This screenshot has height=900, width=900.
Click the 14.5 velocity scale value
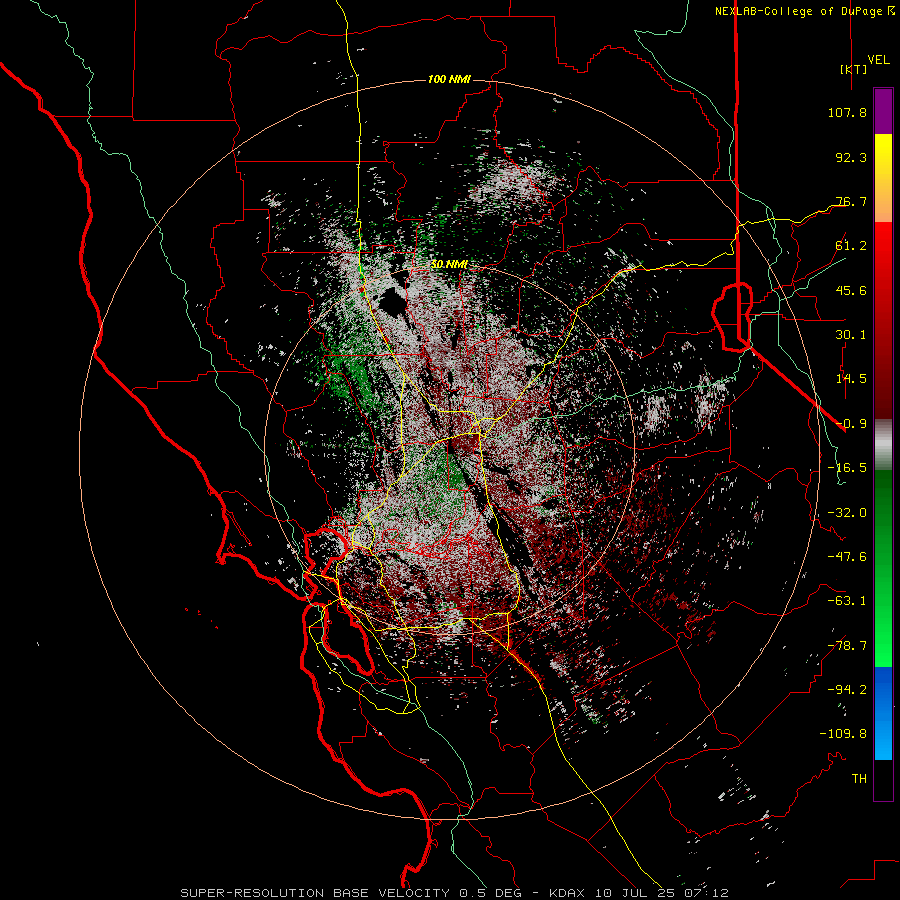pos(851,379)
